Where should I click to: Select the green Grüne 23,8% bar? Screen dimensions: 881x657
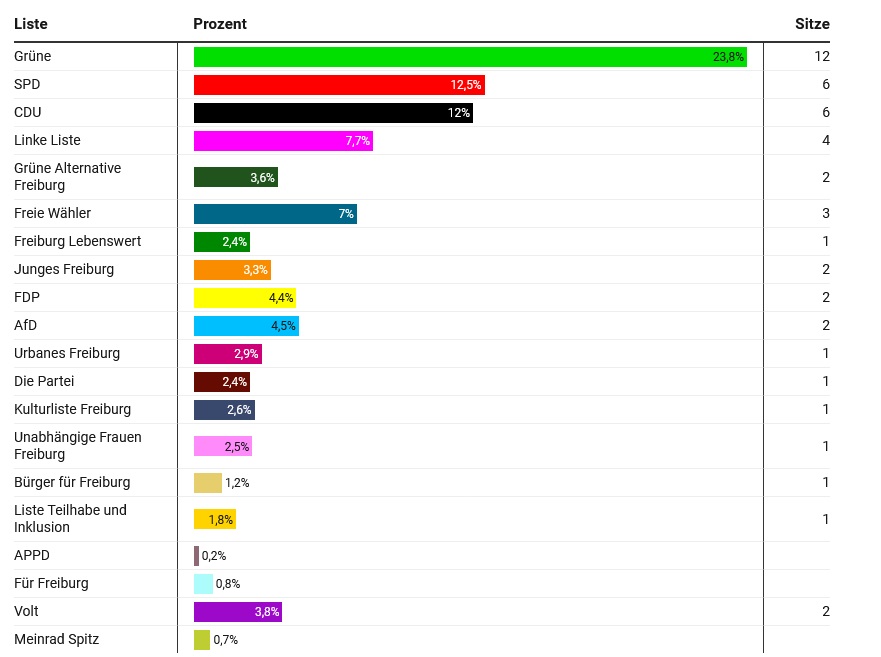point(470,57)
